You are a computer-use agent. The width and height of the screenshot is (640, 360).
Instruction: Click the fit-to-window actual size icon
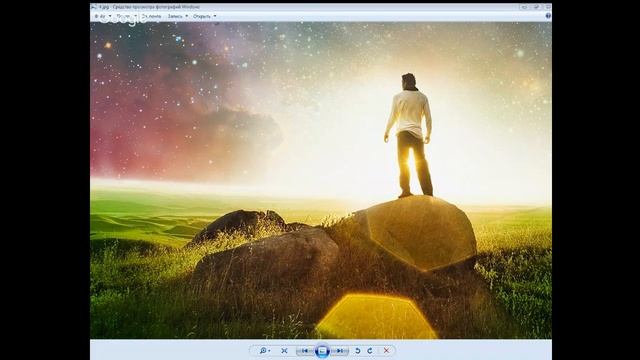point(284,351)
